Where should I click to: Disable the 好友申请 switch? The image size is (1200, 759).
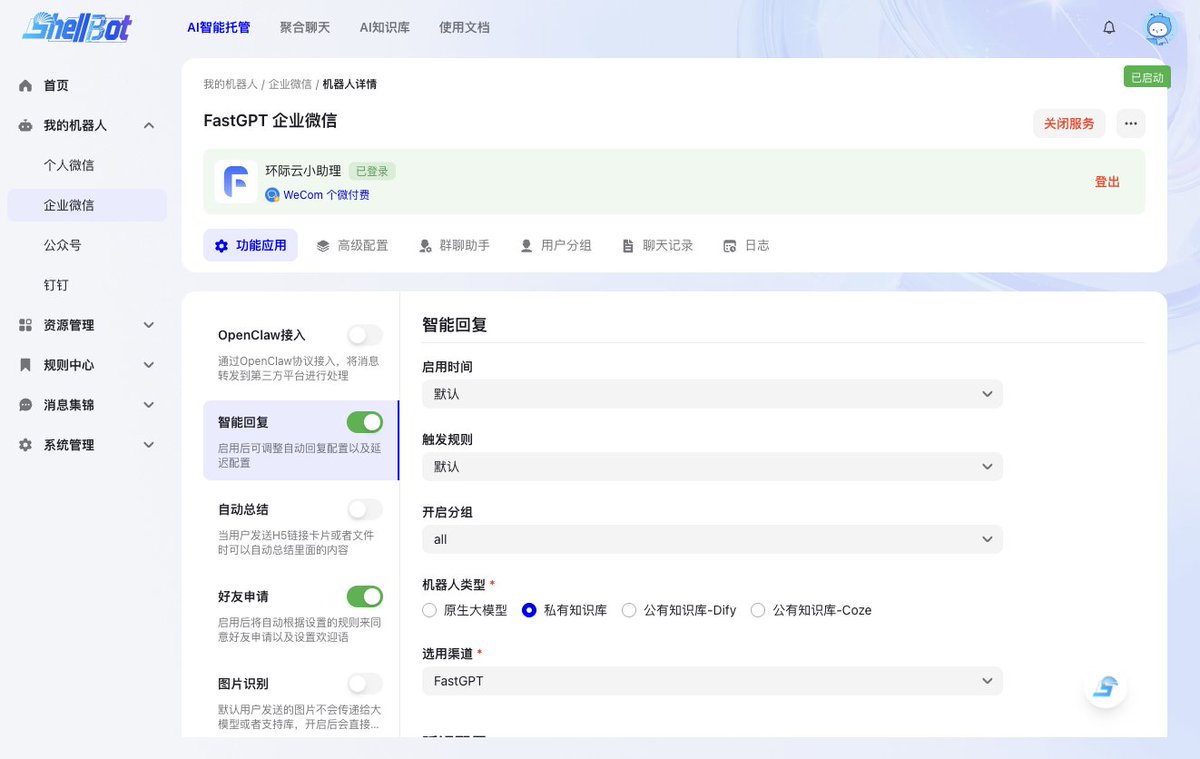[x=365, y=597]
